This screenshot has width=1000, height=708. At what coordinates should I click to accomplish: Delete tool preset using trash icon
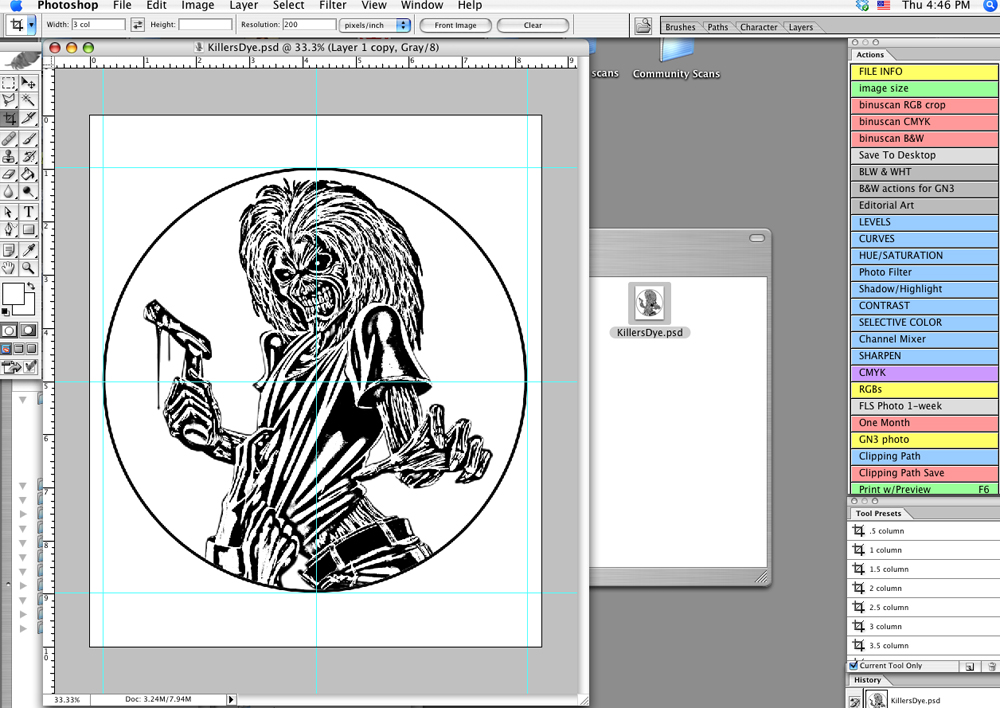coord(991,666)
